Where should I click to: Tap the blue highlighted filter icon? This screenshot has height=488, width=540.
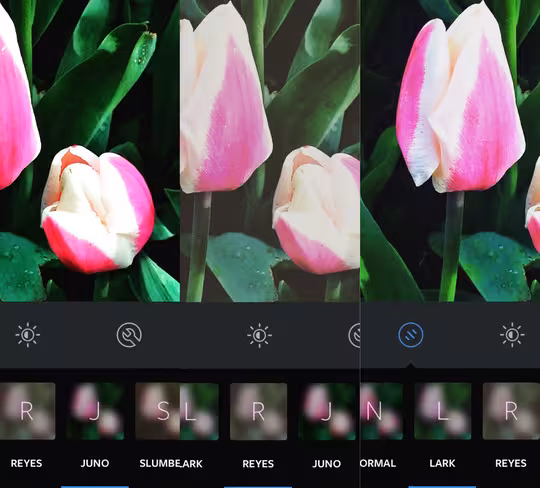(411, 335)
